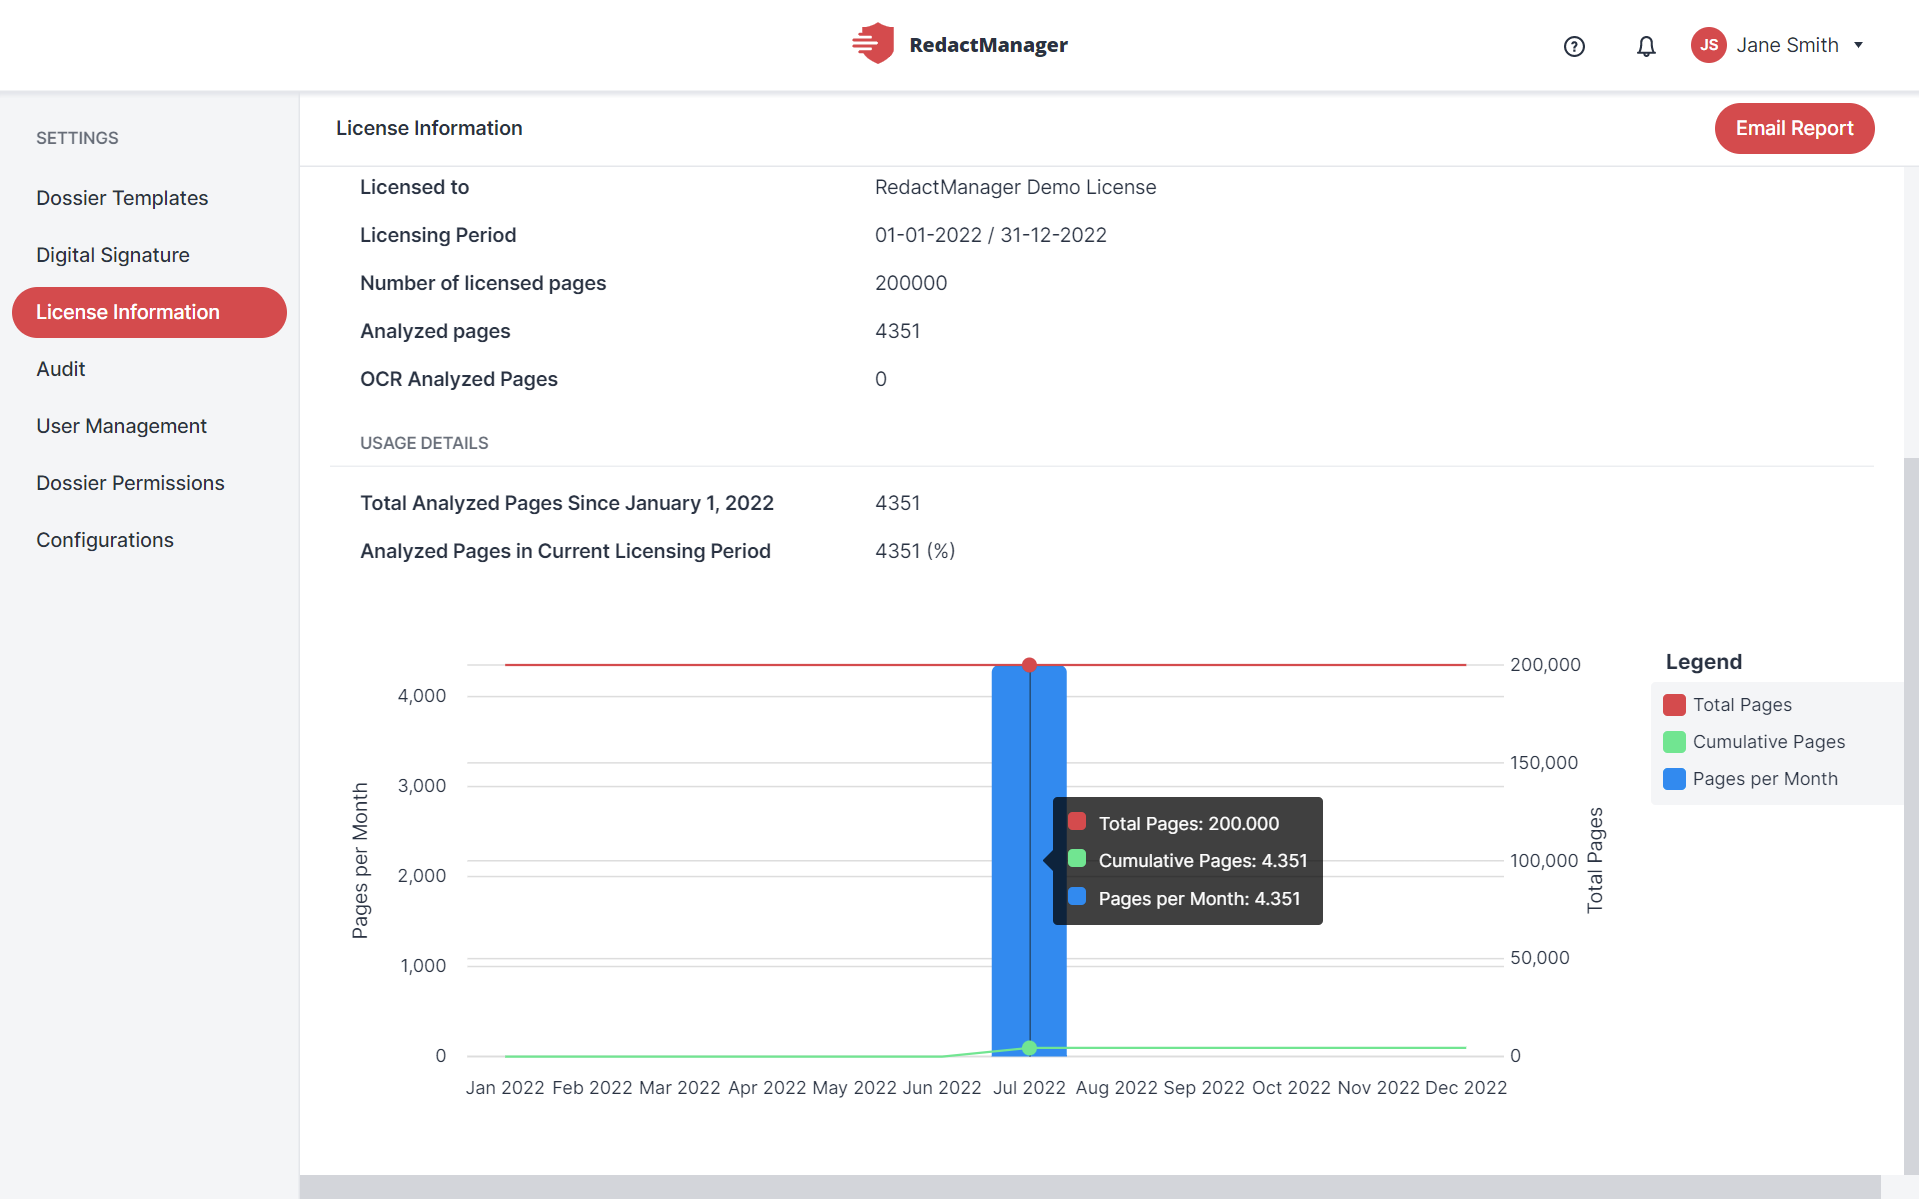
Task: Click the Jane Smith username
Action: (1787, 45)
